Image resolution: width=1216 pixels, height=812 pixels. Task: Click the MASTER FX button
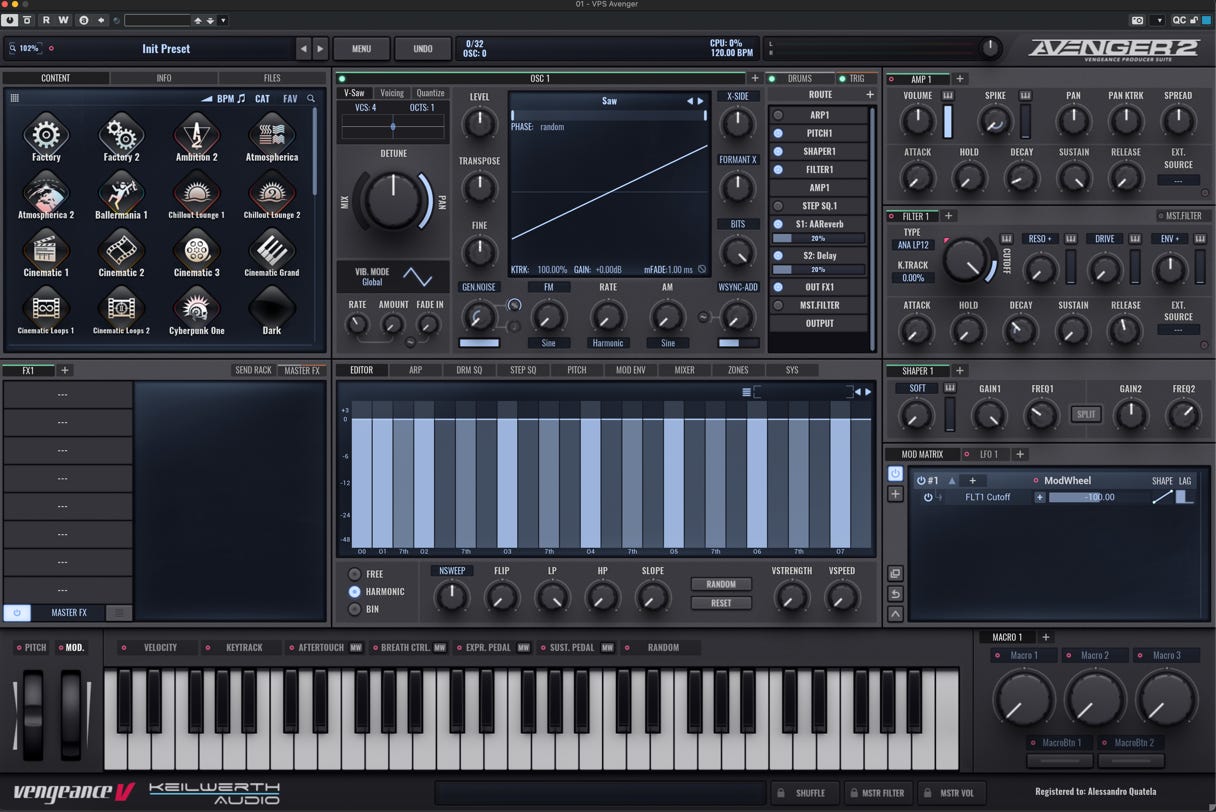point(69,612)
